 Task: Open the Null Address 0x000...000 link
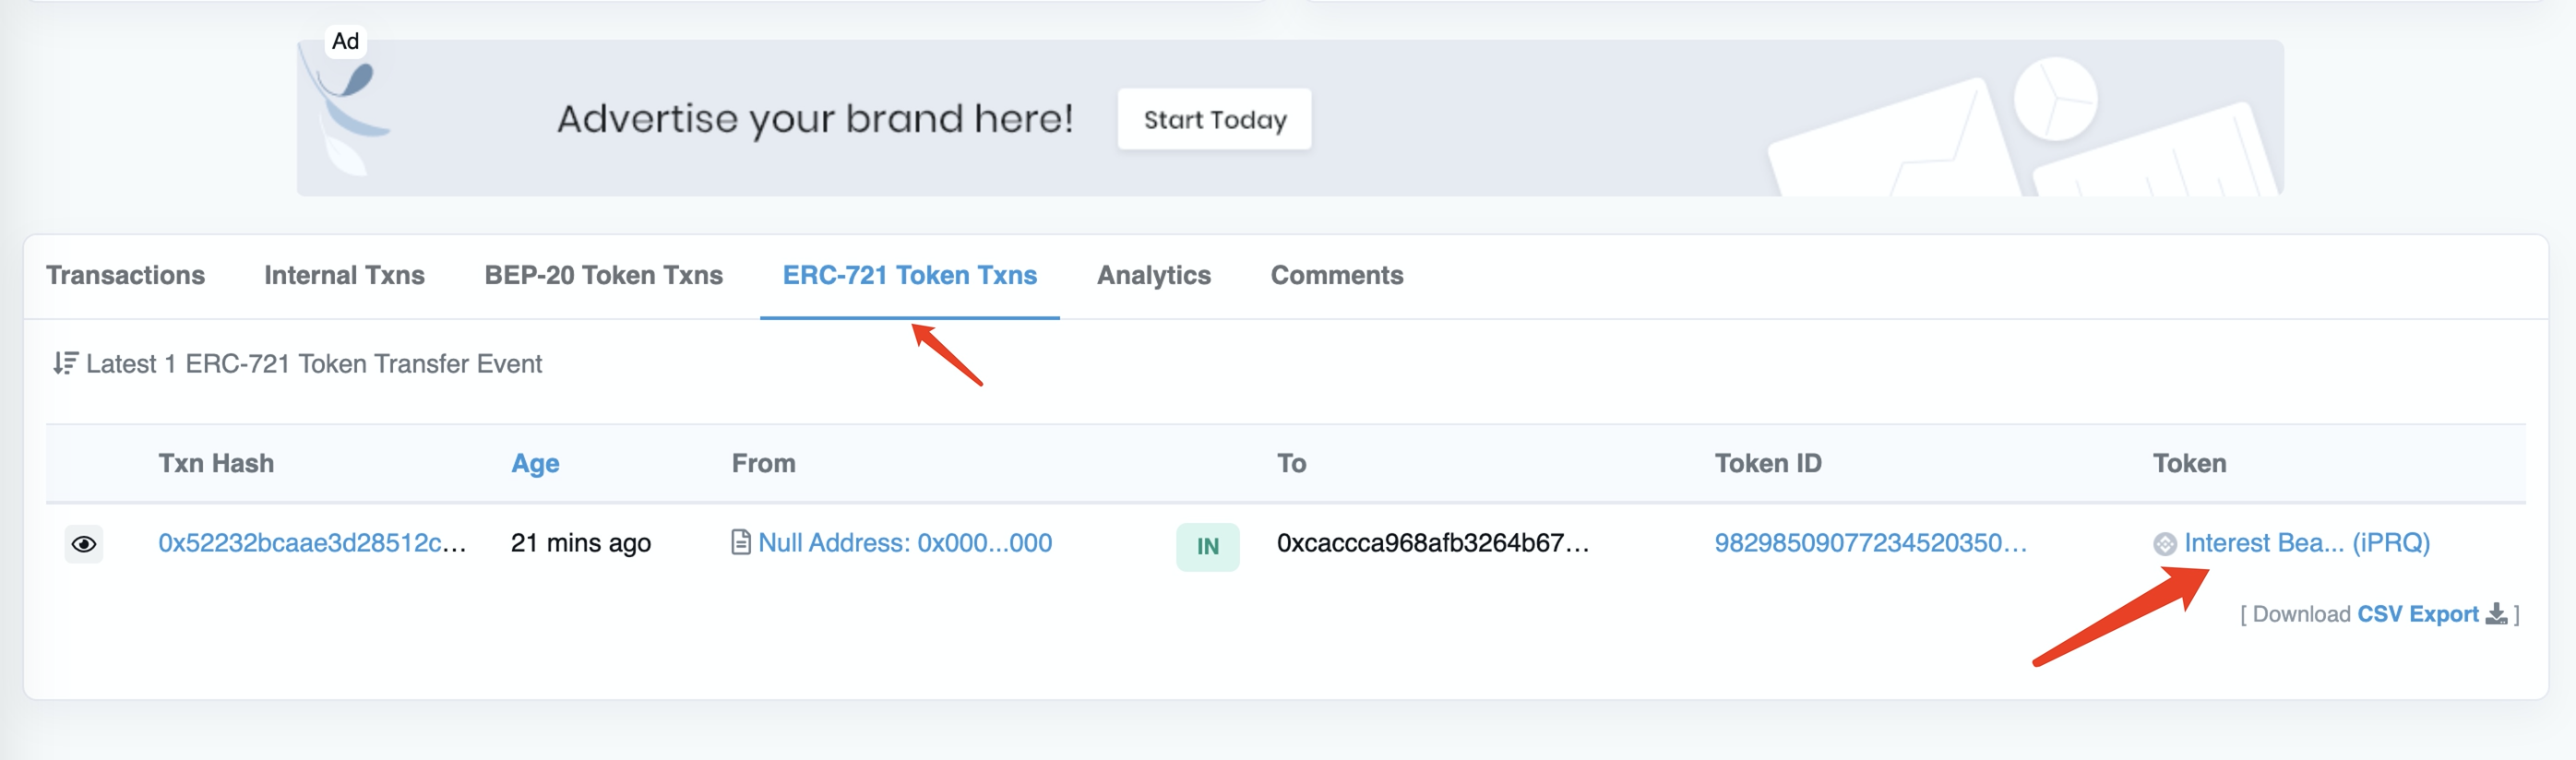tap(904, 543)
